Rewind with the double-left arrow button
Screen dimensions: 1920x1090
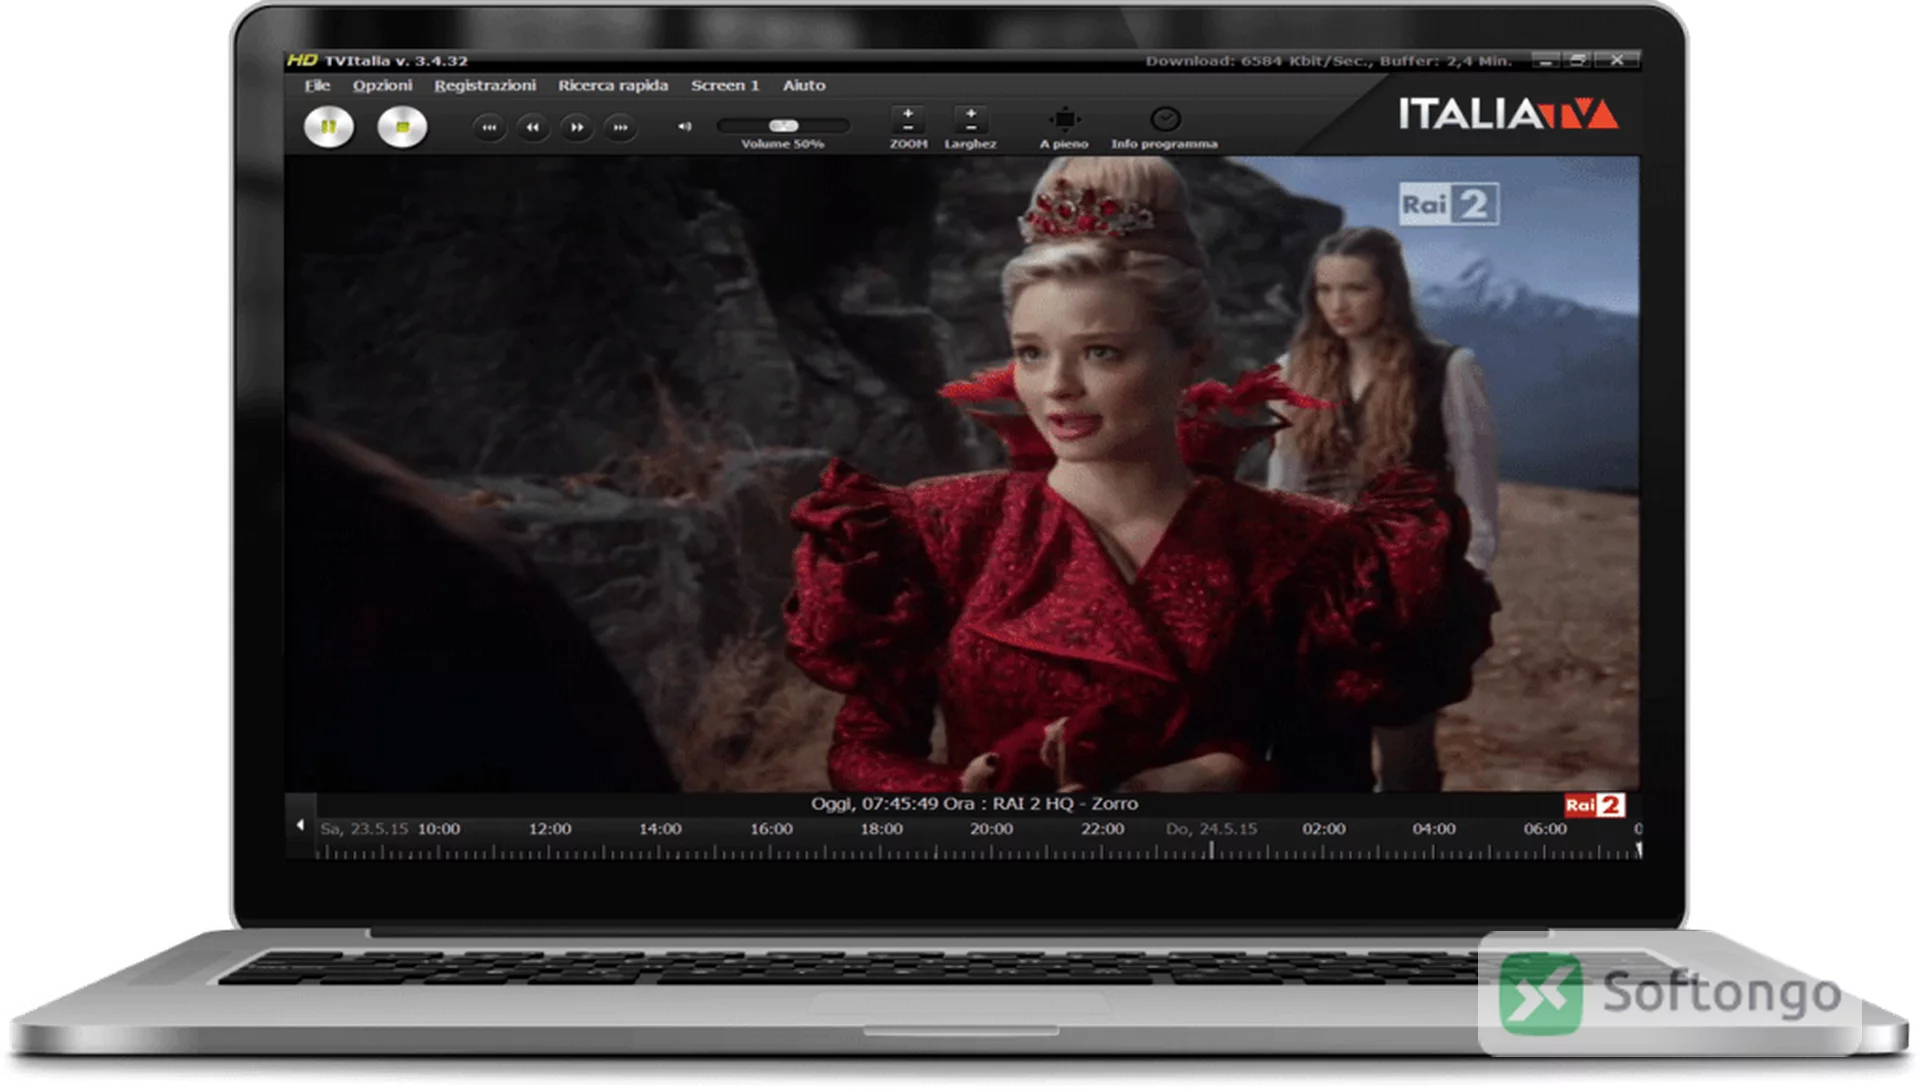pos(533,127)
